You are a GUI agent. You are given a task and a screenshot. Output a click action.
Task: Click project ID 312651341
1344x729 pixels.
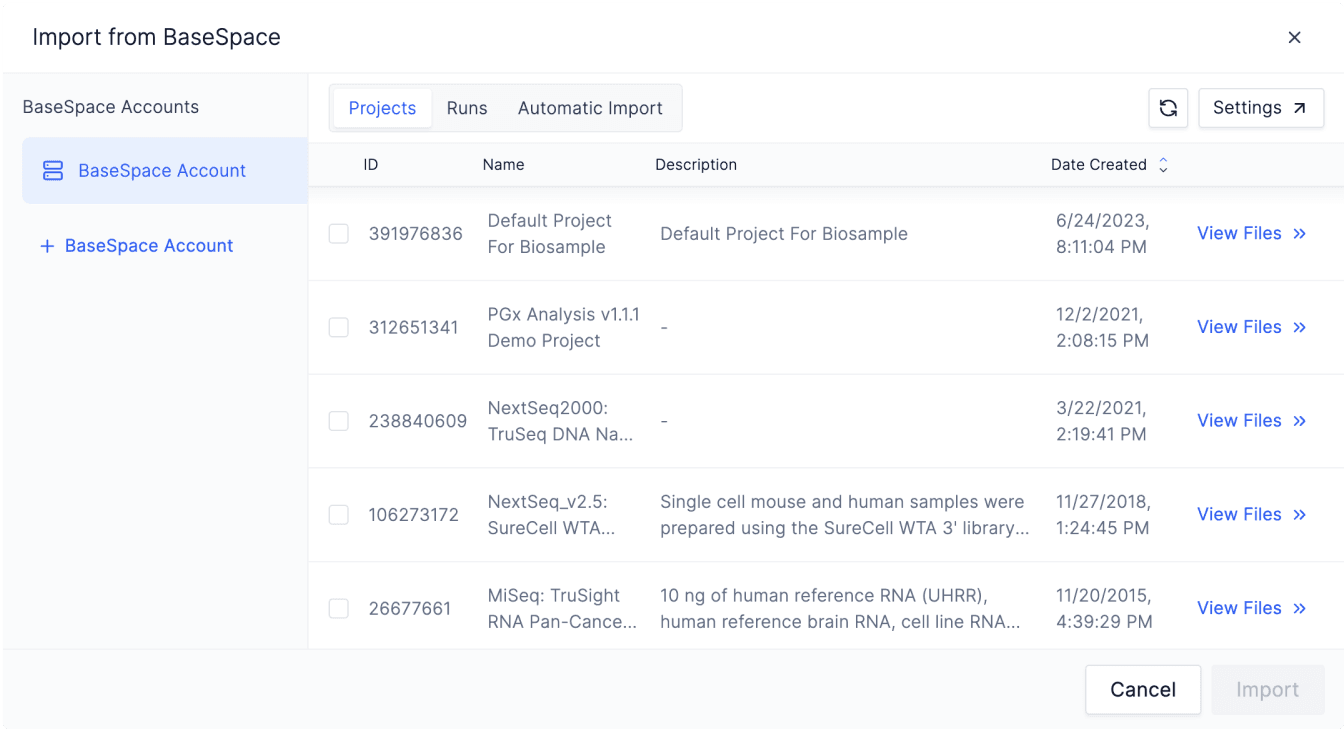coord(413,328)
